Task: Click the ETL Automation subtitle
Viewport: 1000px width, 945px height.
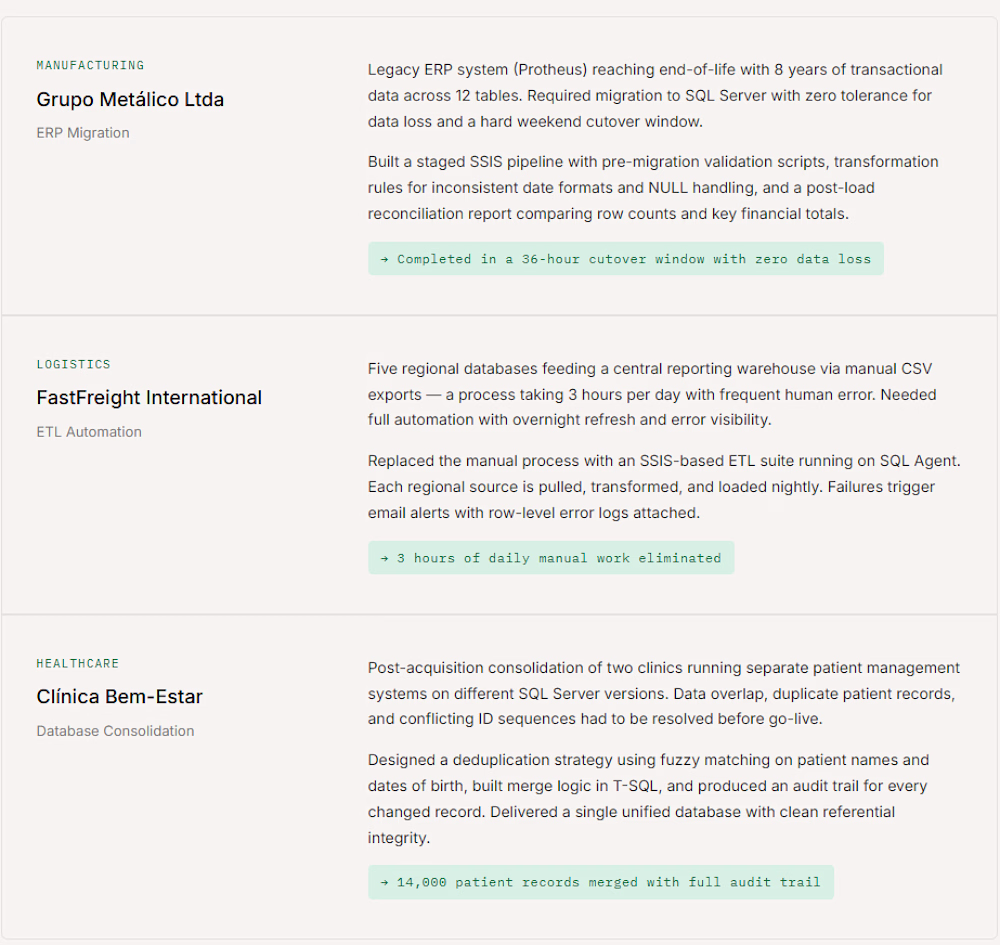Action: [x=89, y=432]
